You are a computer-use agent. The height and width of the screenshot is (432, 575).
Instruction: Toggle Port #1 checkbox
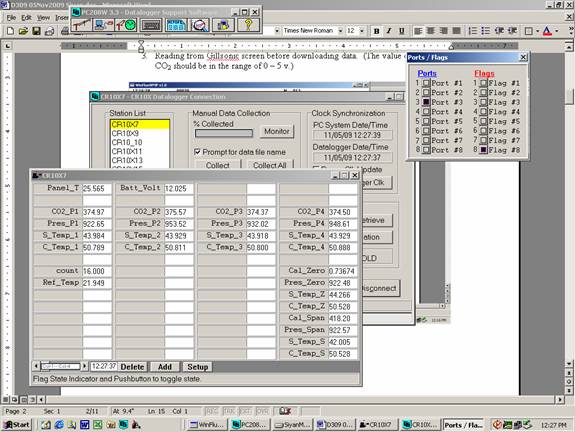426,83
